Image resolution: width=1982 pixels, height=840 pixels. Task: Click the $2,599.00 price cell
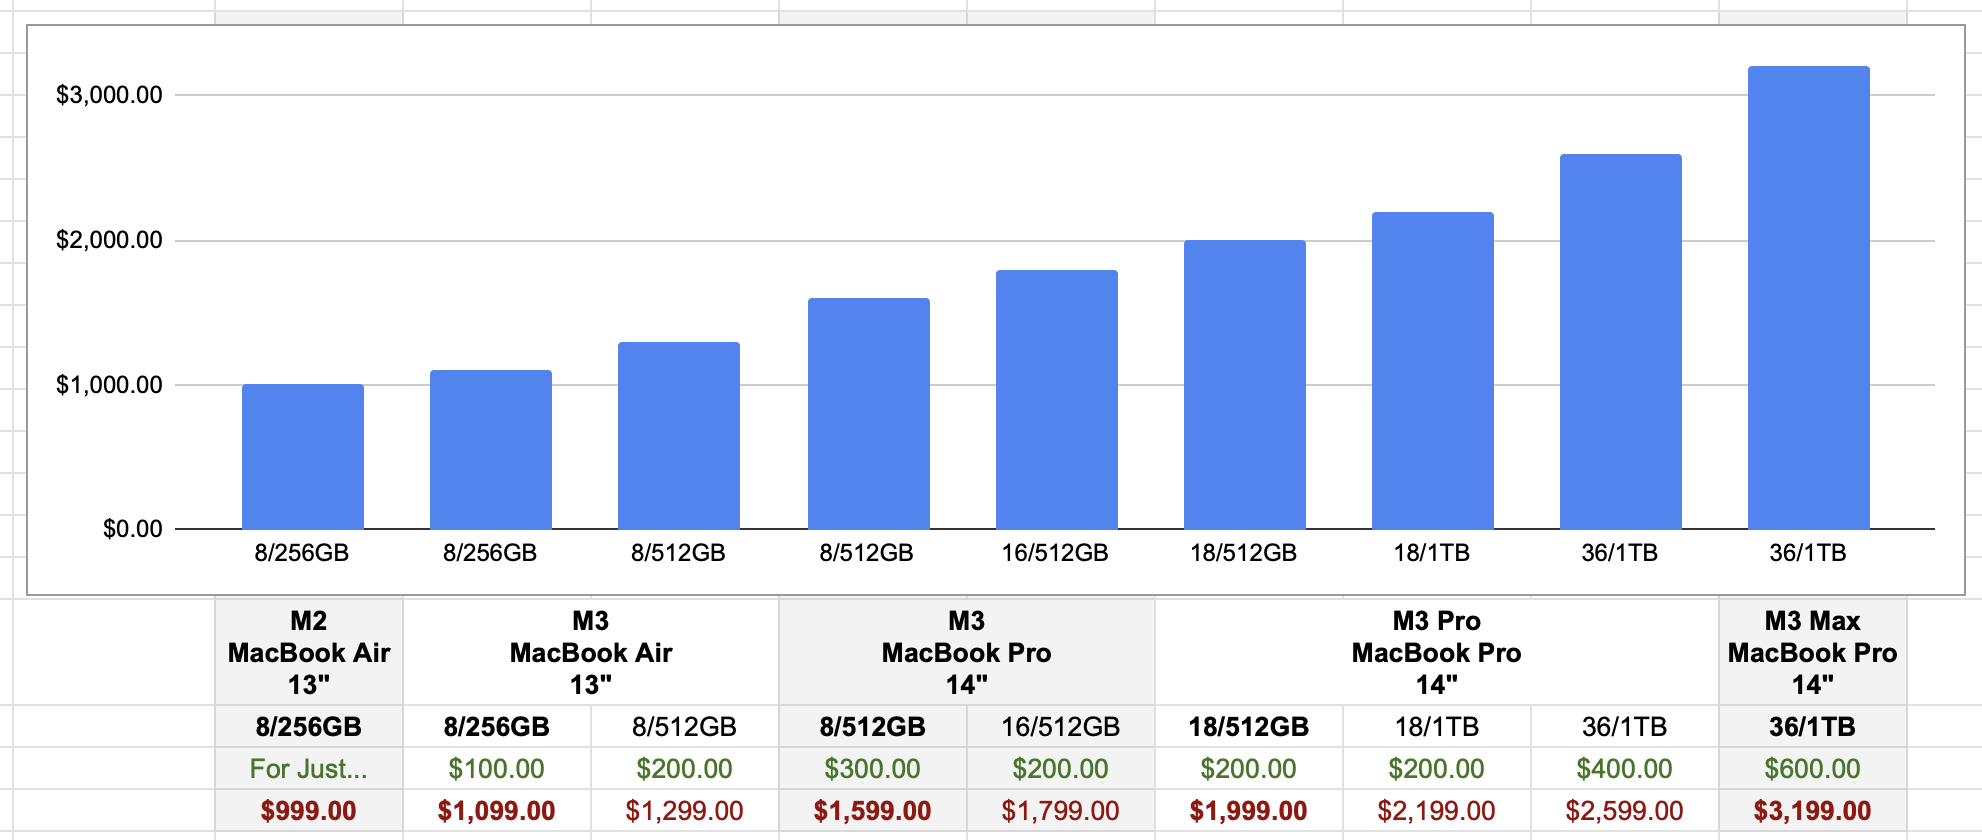click(x=1625, y=811)
